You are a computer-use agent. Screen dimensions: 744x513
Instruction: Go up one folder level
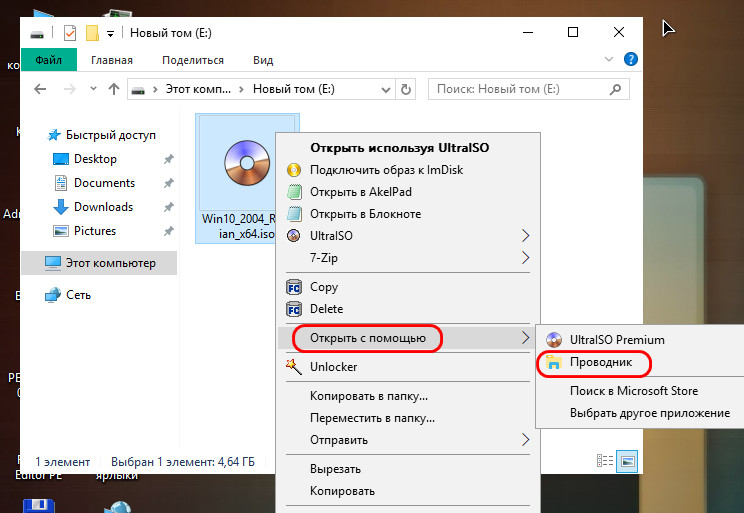point(114,89)
